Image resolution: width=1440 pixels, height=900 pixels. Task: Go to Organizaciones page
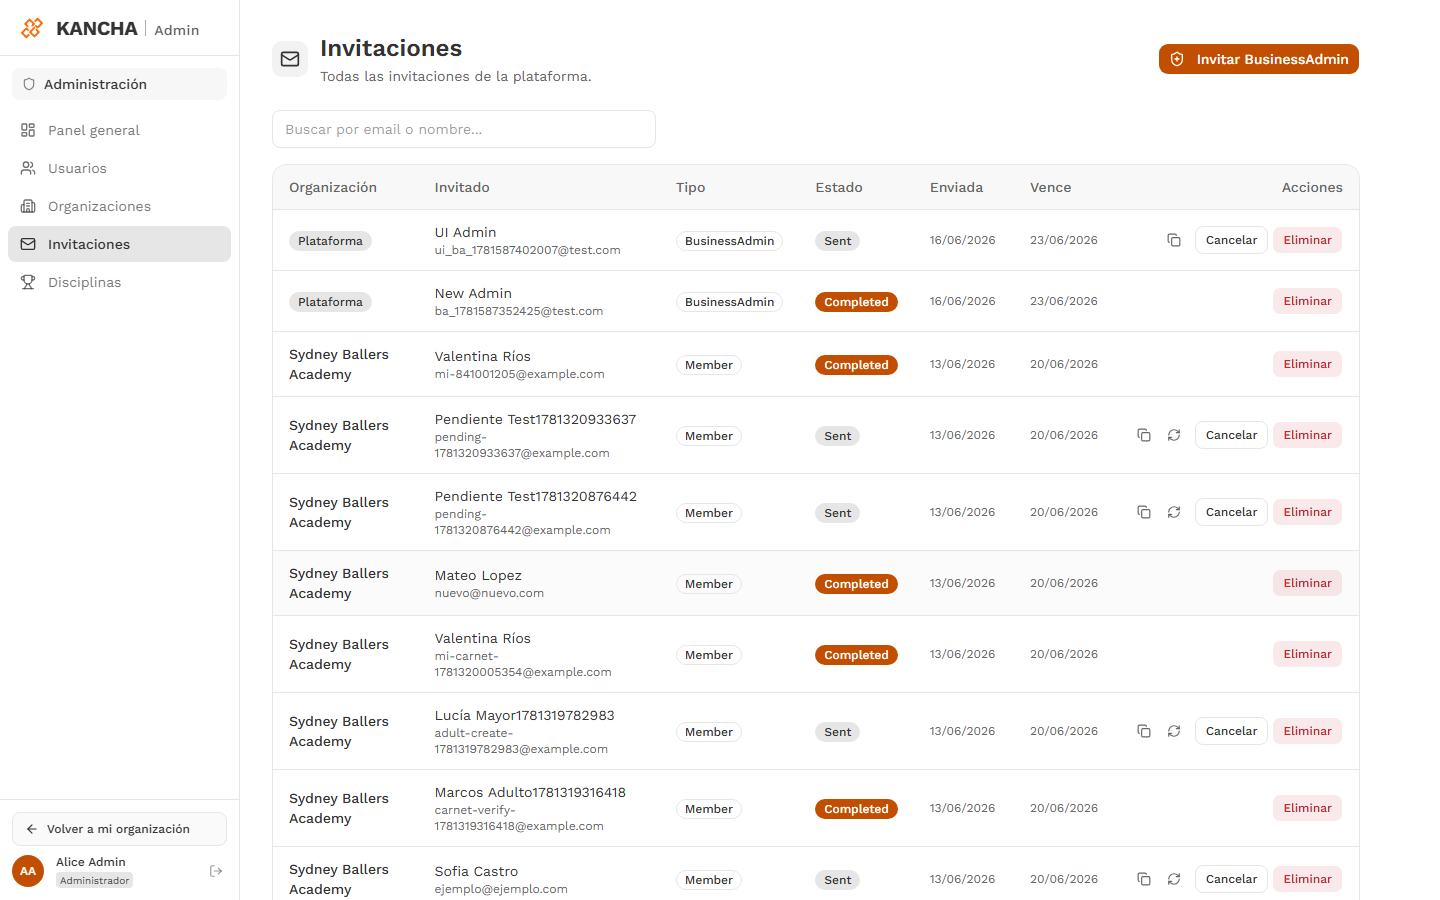[119, 206]
